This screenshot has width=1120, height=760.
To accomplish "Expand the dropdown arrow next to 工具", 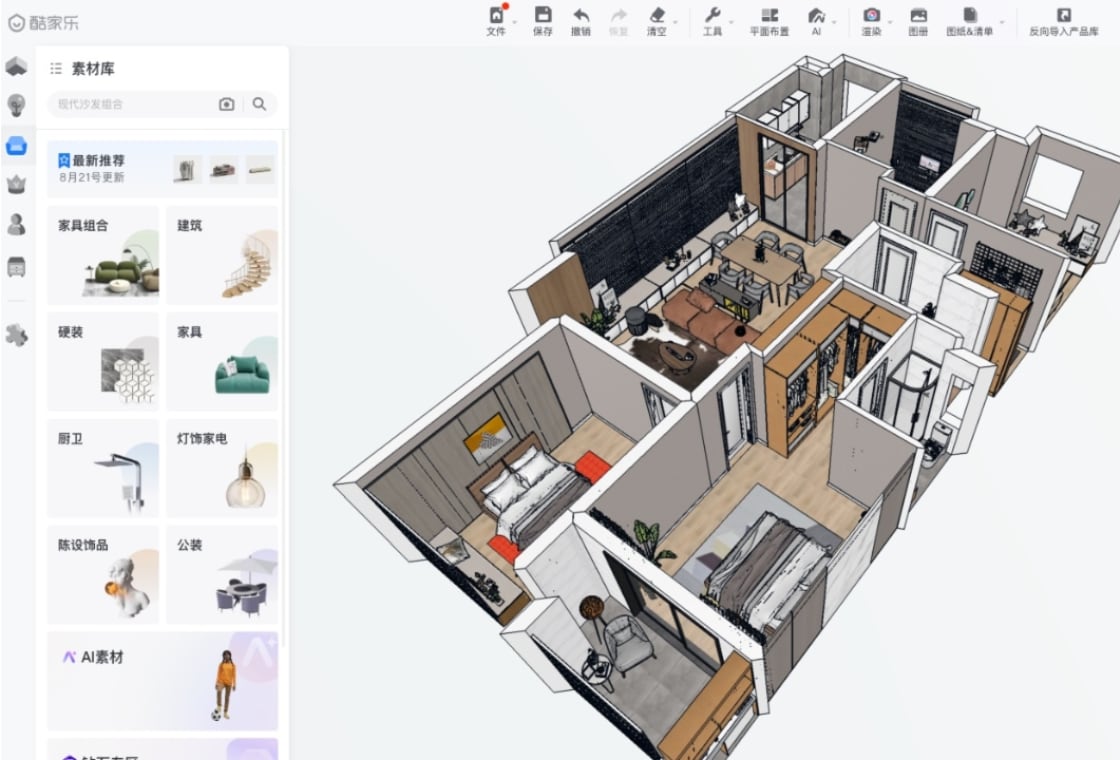I will pyautogui.click(x=731, y=22).
